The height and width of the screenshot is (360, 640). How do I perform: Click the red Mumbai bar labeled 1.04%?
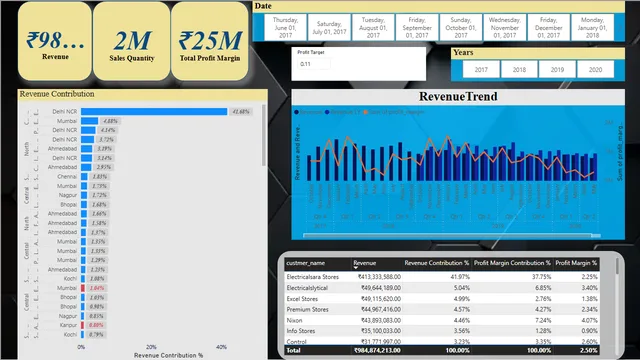tap(83, 288)
